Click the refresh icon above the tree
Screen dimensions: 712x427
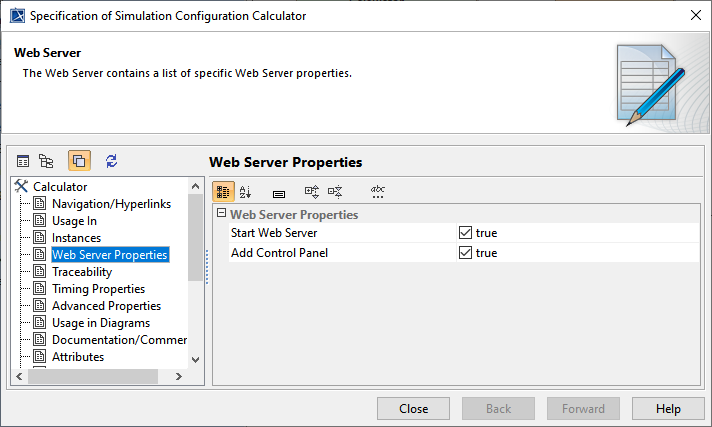click(111, 161)
